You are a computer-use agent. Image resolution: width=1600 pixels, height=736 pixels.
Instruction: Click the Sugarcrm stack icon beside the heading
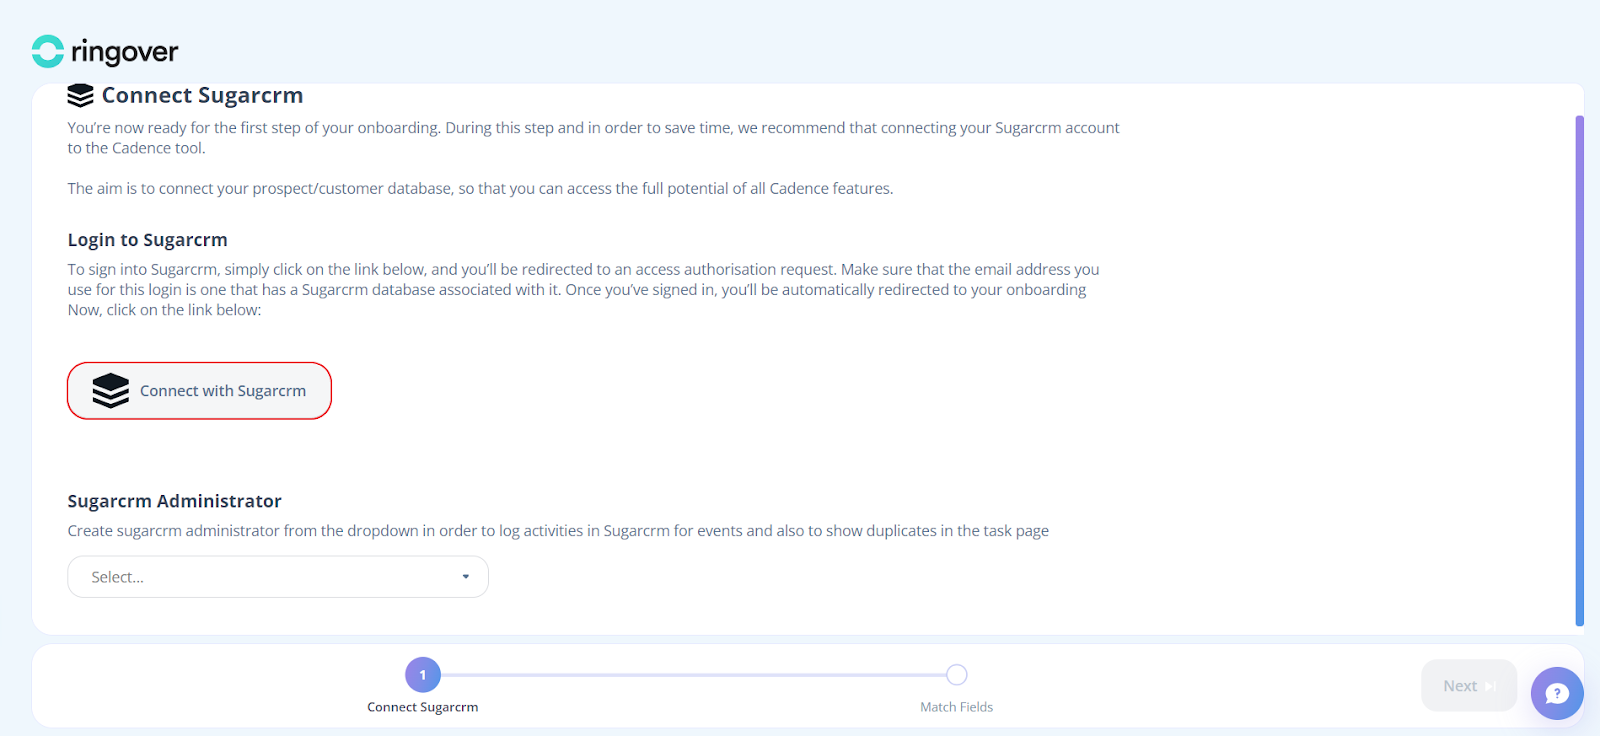(80, 95)
